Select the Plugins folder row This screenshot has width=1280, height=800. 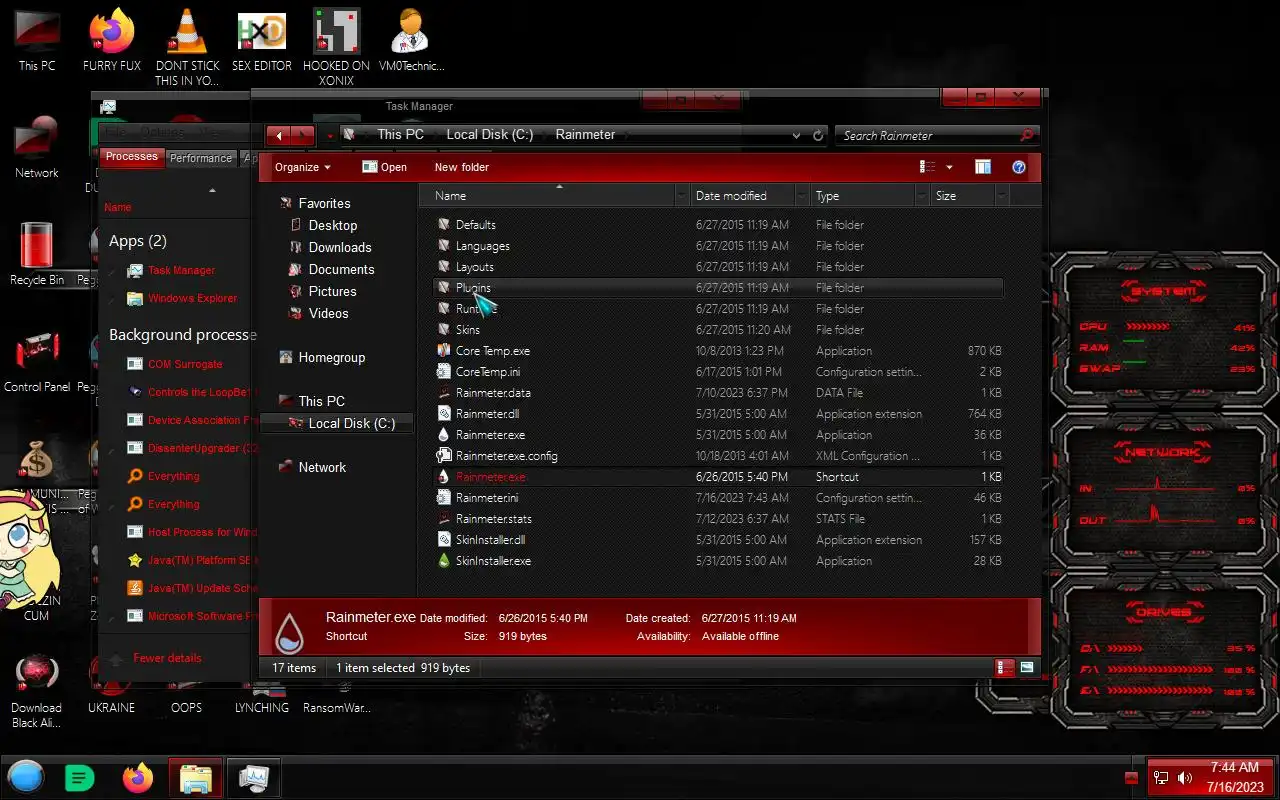point(719,288)
